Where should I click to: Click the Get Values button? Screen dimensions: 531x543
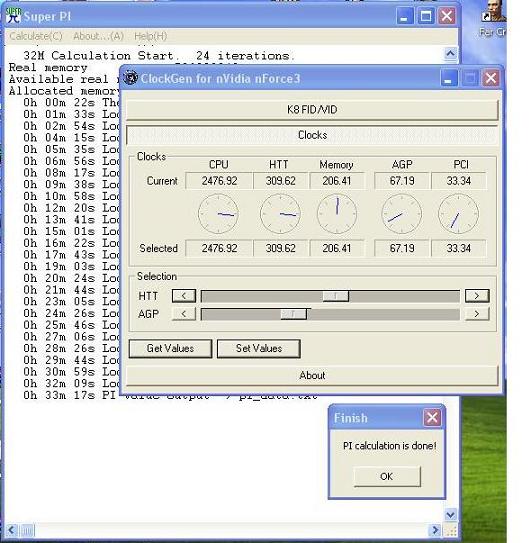click(x=170, y=348)
